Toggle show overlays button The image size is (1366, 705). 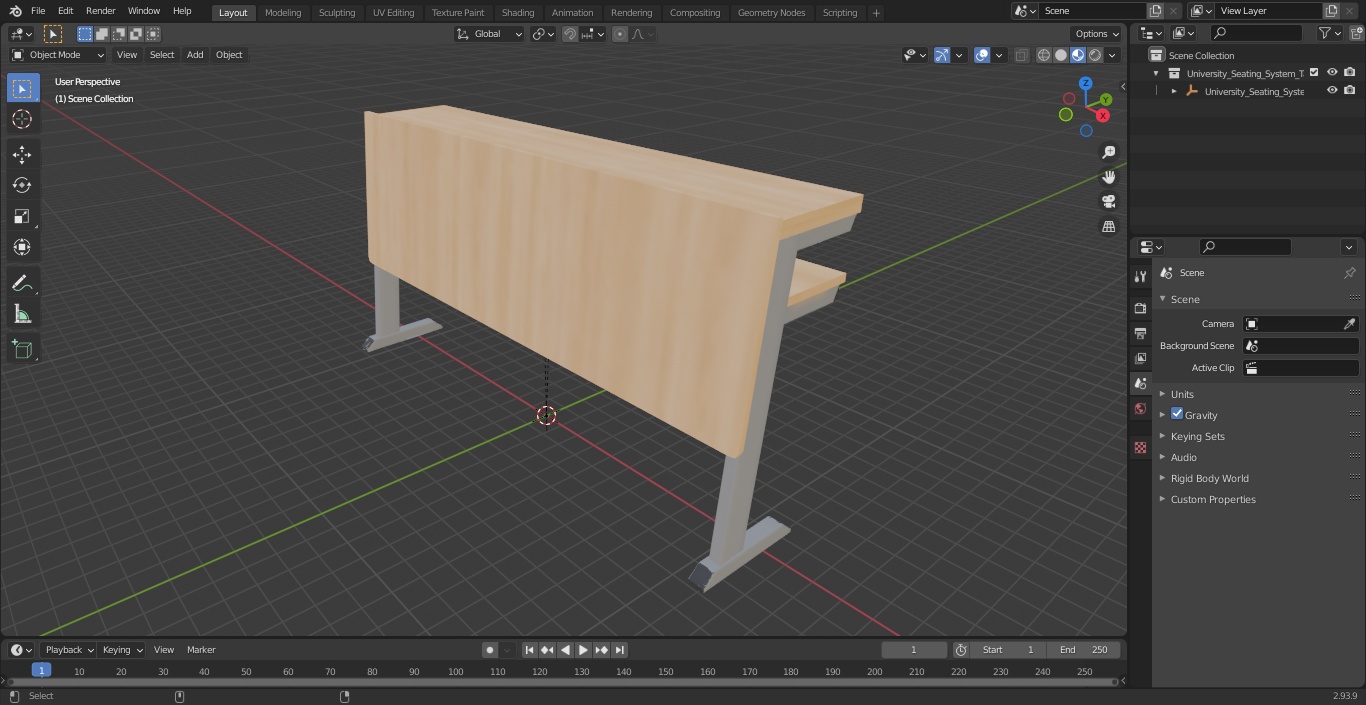(x=982, y=55)
